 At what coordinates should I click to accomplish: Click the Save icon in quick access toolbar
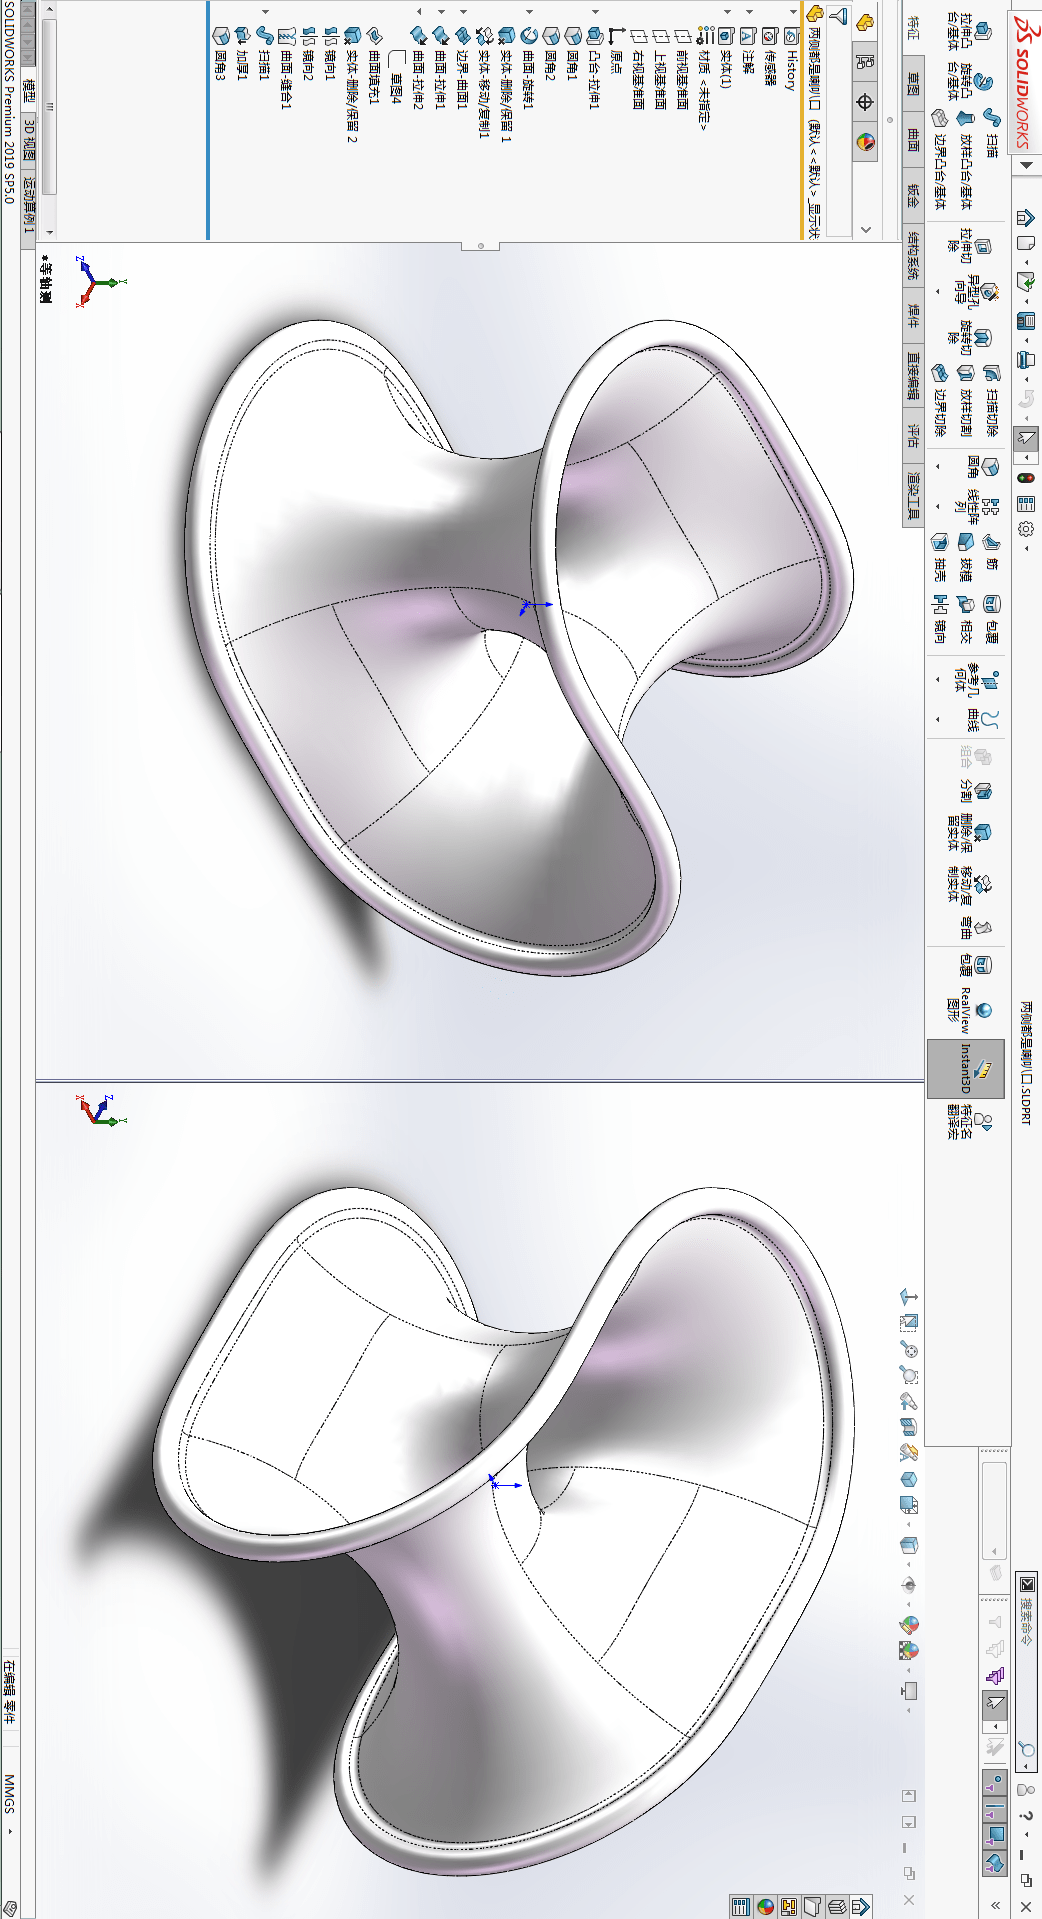click(x=1025, y=321)
